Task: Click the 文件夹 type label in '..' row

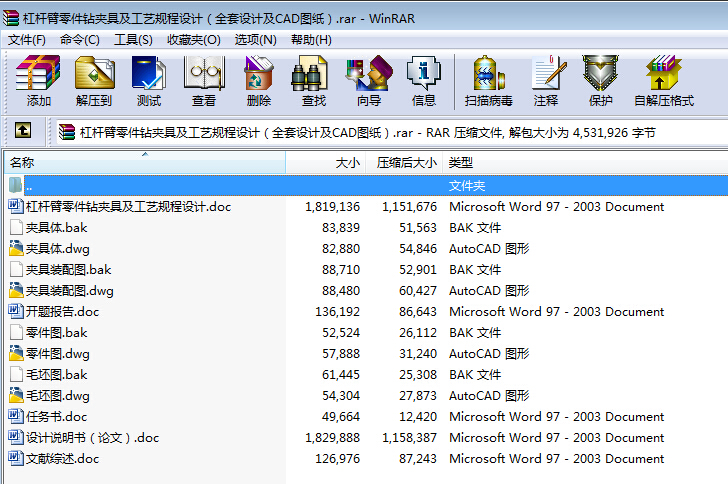Action: (467, 186)
